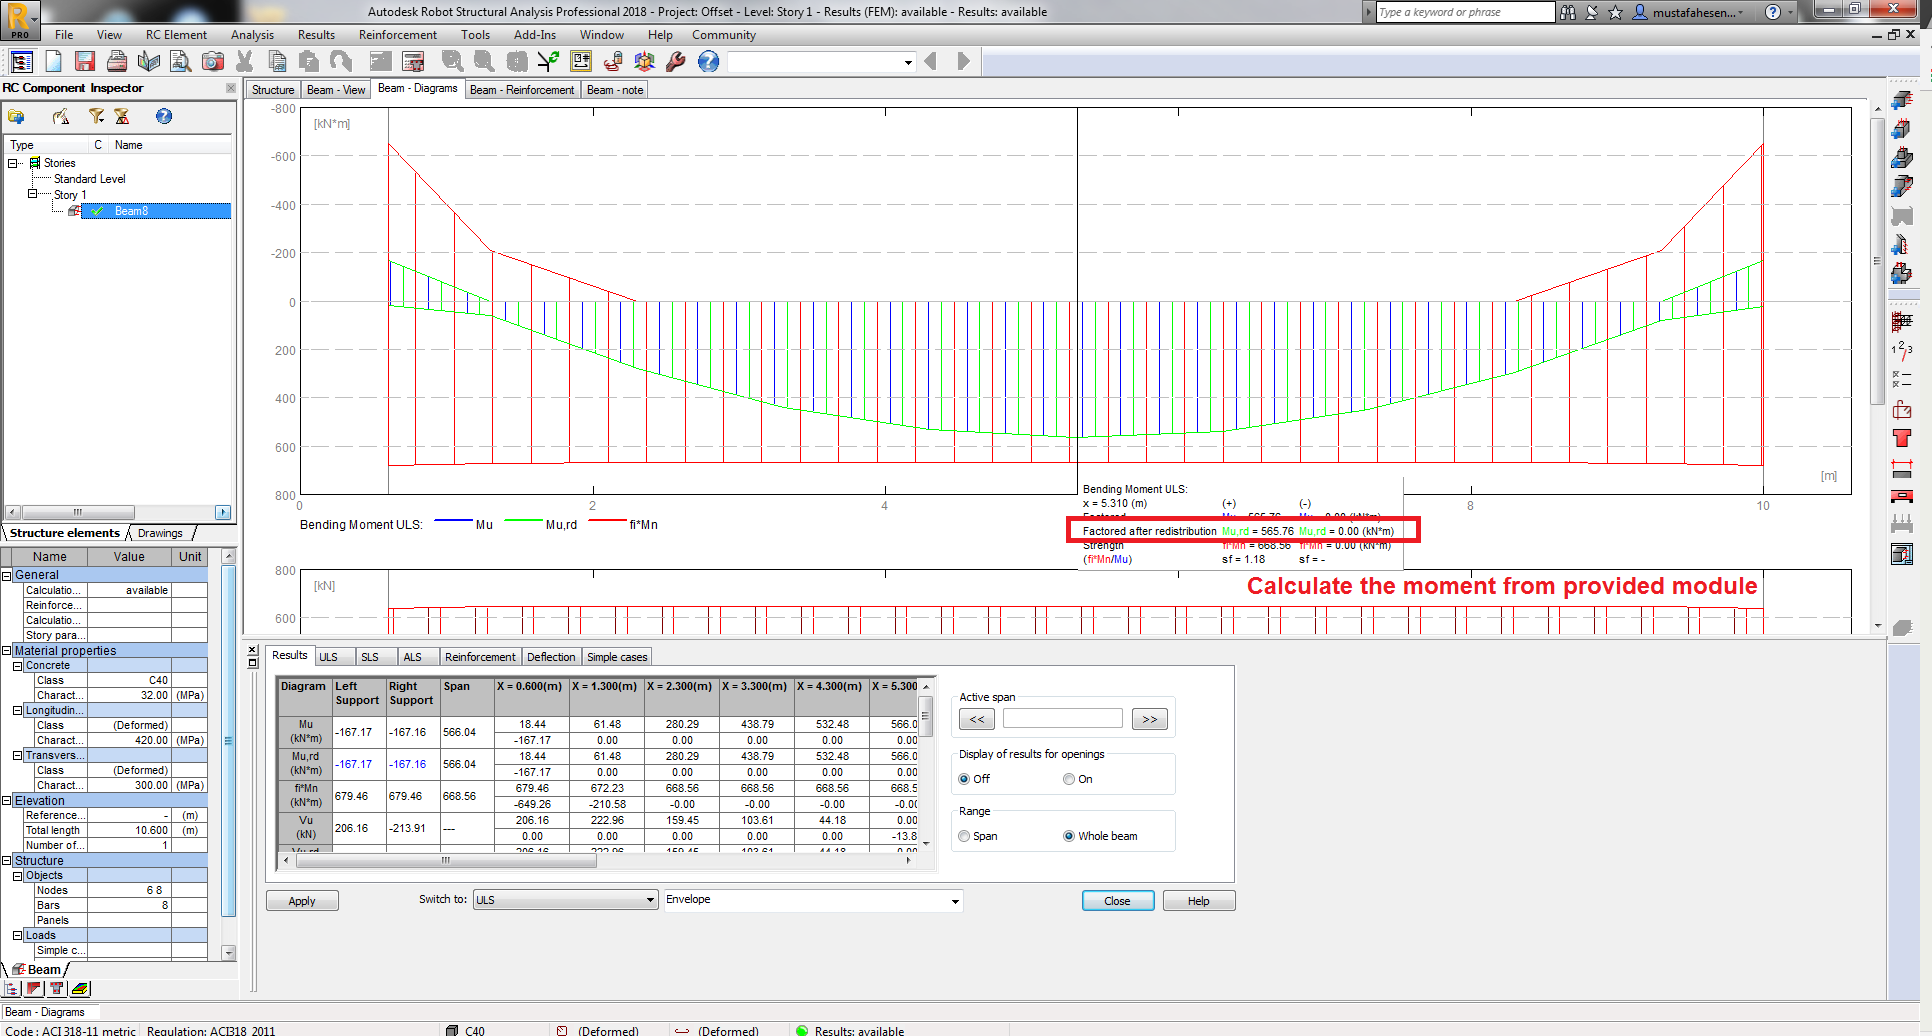Open the Drawings panel tab

coord(160,533)
